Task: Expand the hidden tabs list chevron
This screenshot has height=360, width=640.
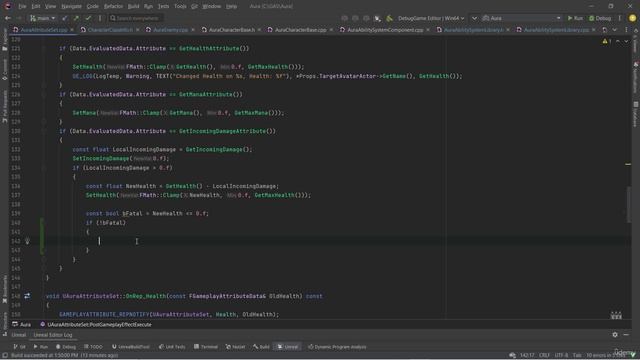Action: pyautogui.click(x=614, y=30)
